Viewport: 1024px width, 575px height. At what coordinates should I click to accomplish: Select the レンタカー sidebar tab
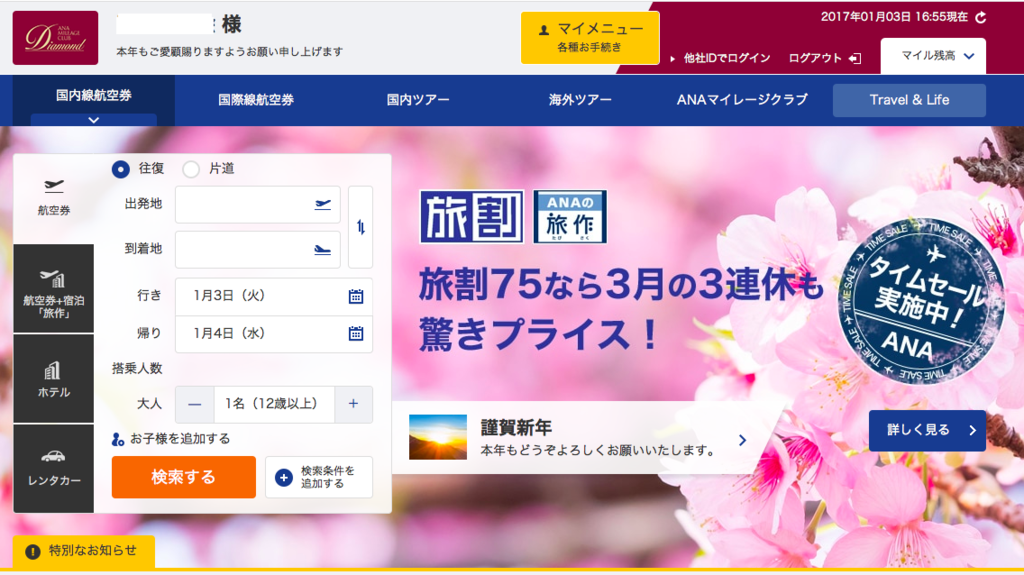coord(54,468)
